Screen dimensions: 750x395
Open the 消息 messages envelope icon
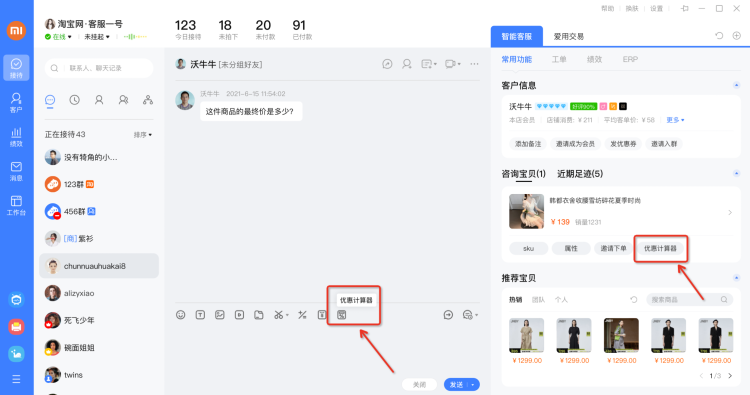coord(16,171)
